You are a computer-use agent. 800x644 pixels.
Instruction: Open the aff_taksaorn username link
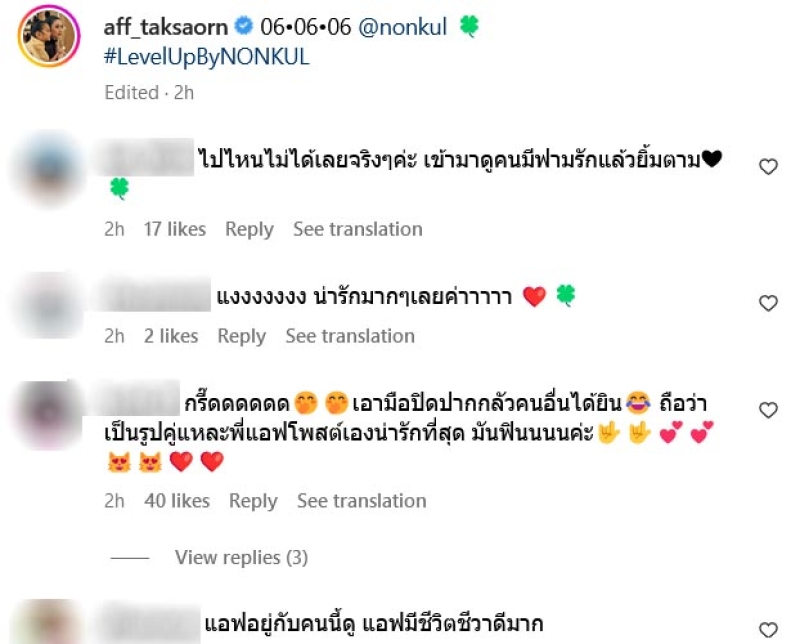click(166, 27)
